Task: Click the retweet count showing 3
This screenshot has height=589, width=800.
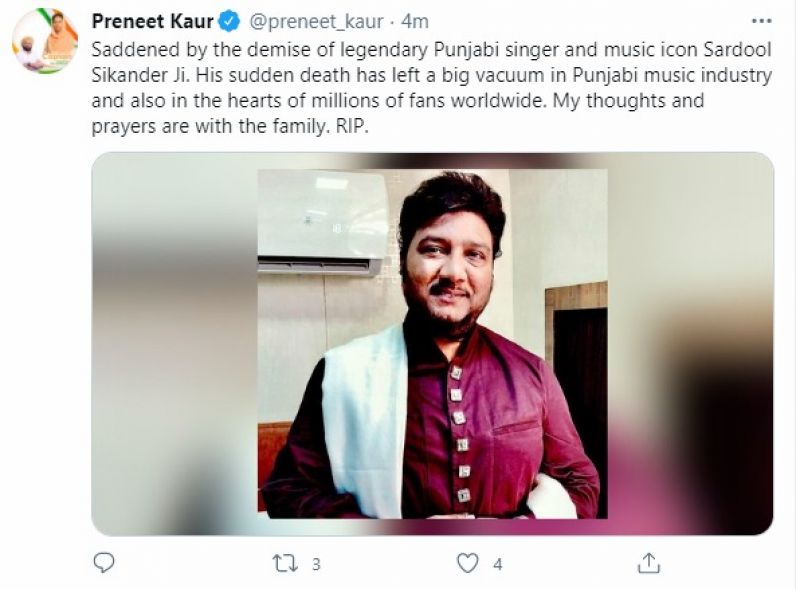Action: tap(315, 563)
